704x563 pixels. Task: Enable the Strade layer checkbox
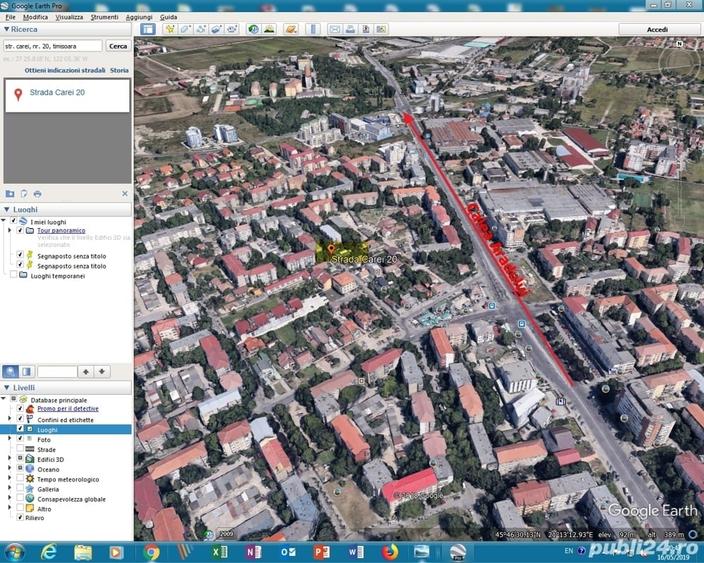pyautogui.click(x=20, y=449)
